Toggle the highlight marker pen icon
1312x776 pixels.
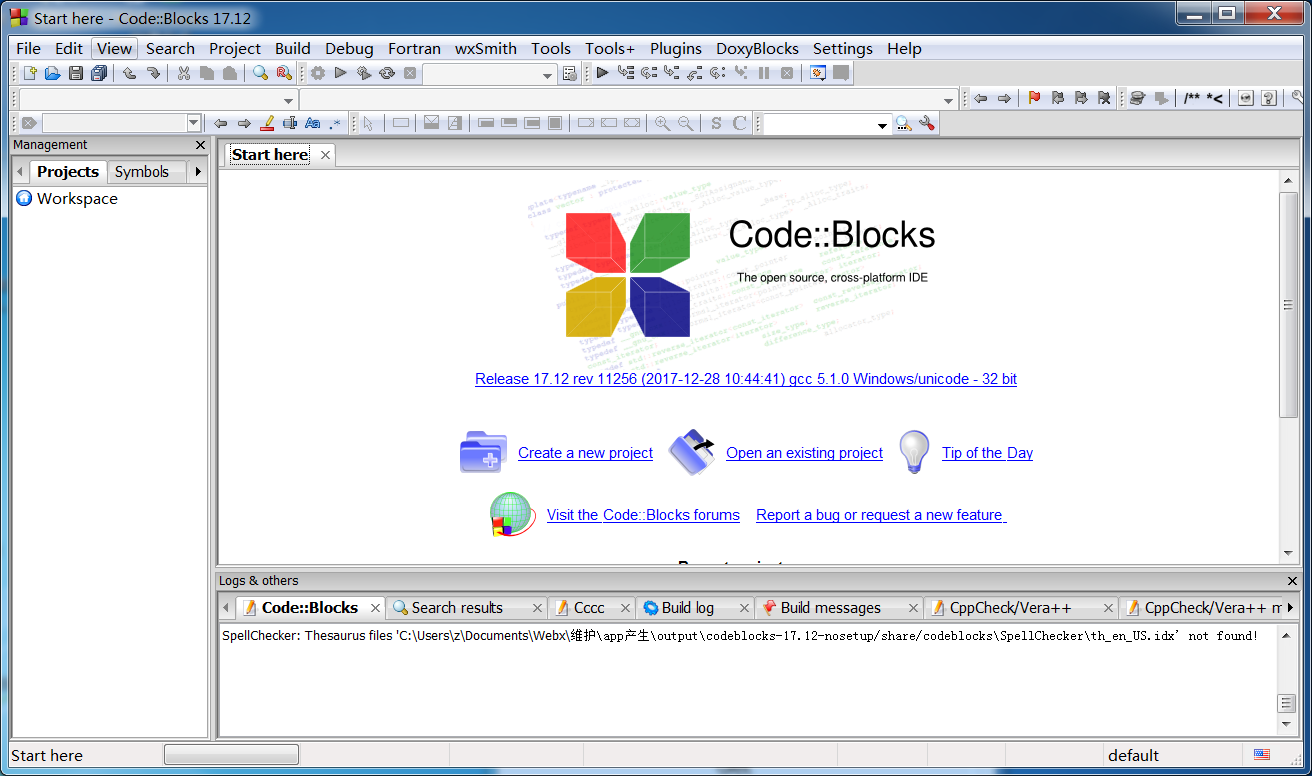click(267, 123)
